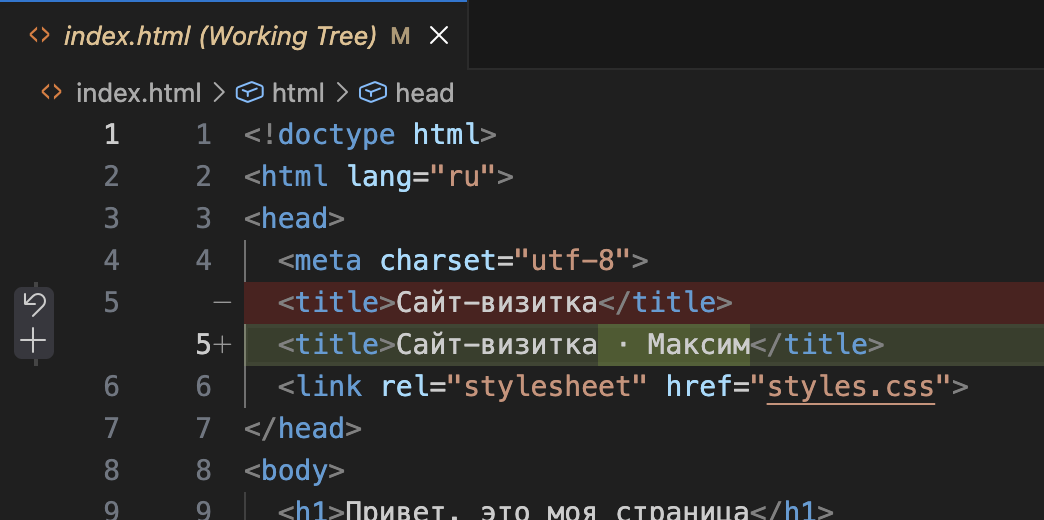Click the file icon before index.html breadcrumb
This screenshot has width=1044, height=520.
(51, 92)
